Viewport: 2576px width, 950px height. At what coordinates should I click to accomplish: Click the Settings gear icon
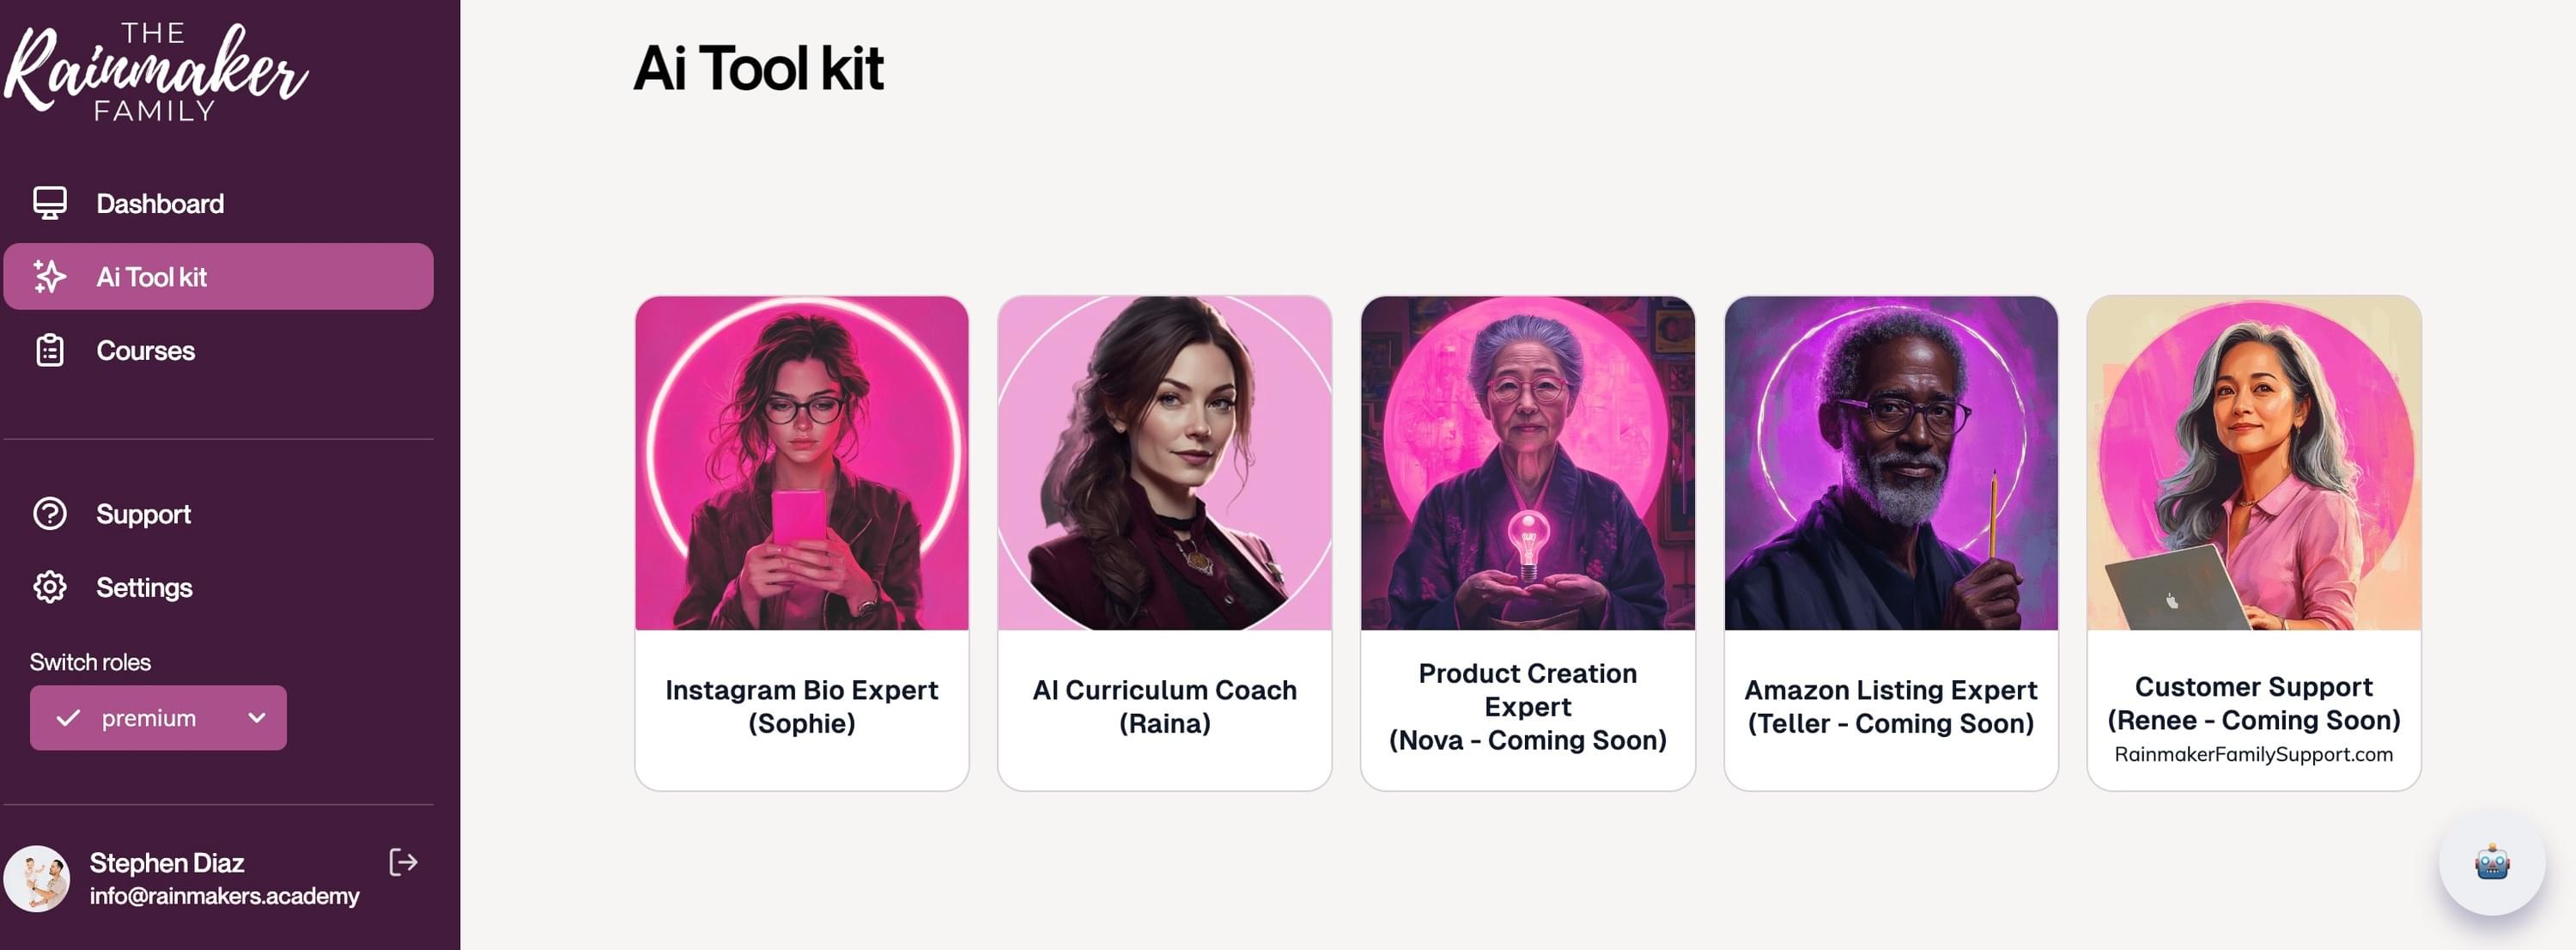[x=50, y=587]
